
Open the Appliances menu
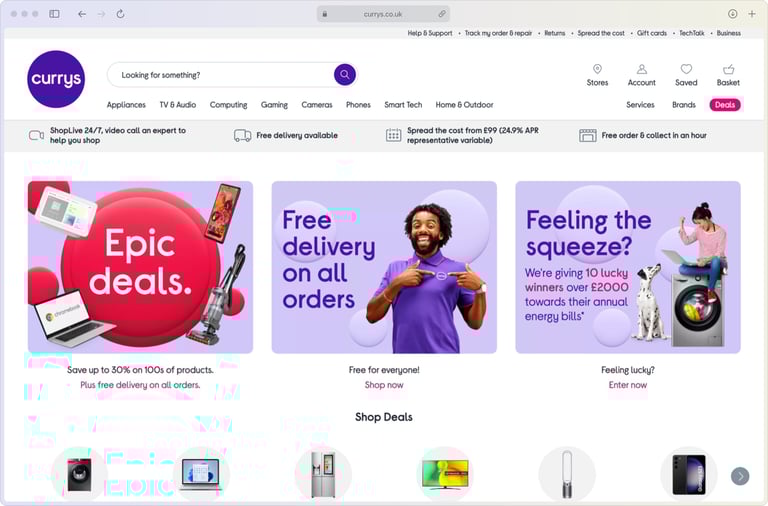126,105
